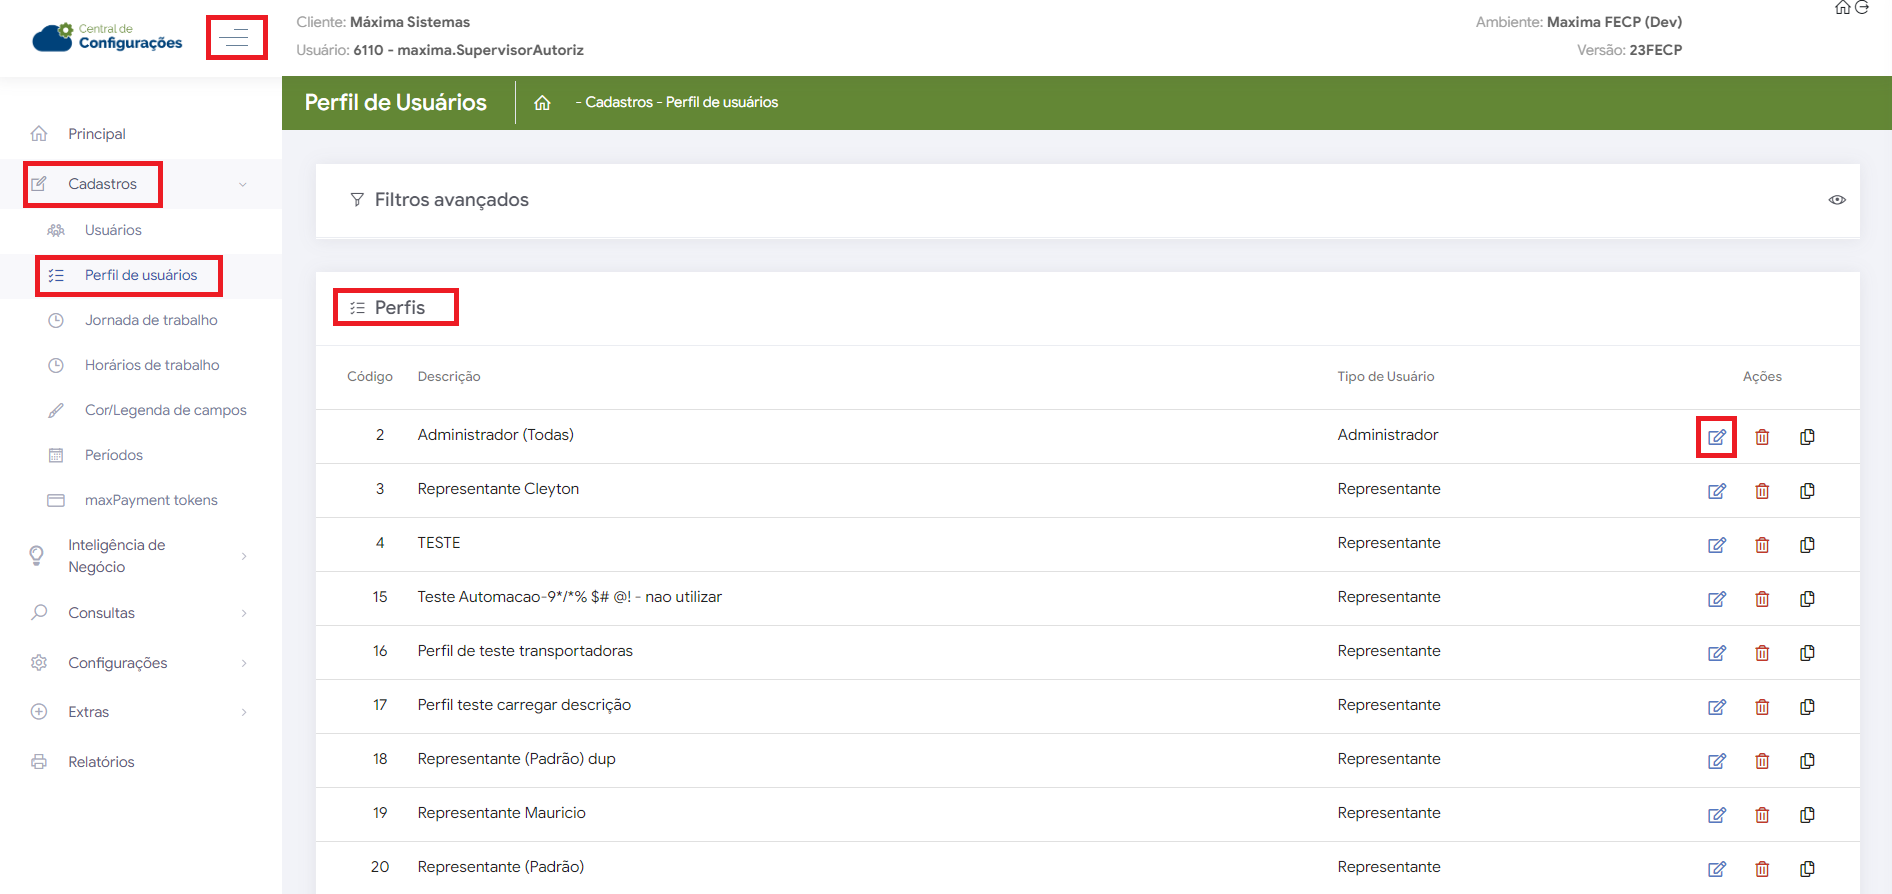Viewport: 1892px width, 894px height.
Task: Open the Filtros avançados panel header
Action: (x=451, y=200)
